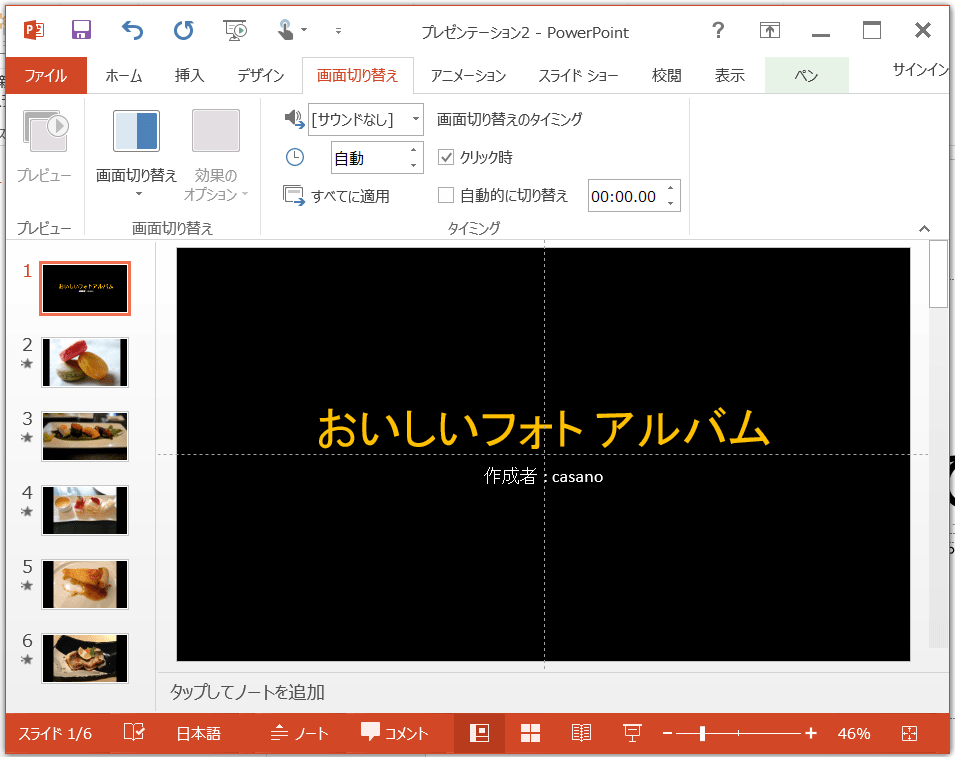Screen dimensions: 955x757
Task: Enable 自動的に切り替え checkbox
Action: click(447, 195)
